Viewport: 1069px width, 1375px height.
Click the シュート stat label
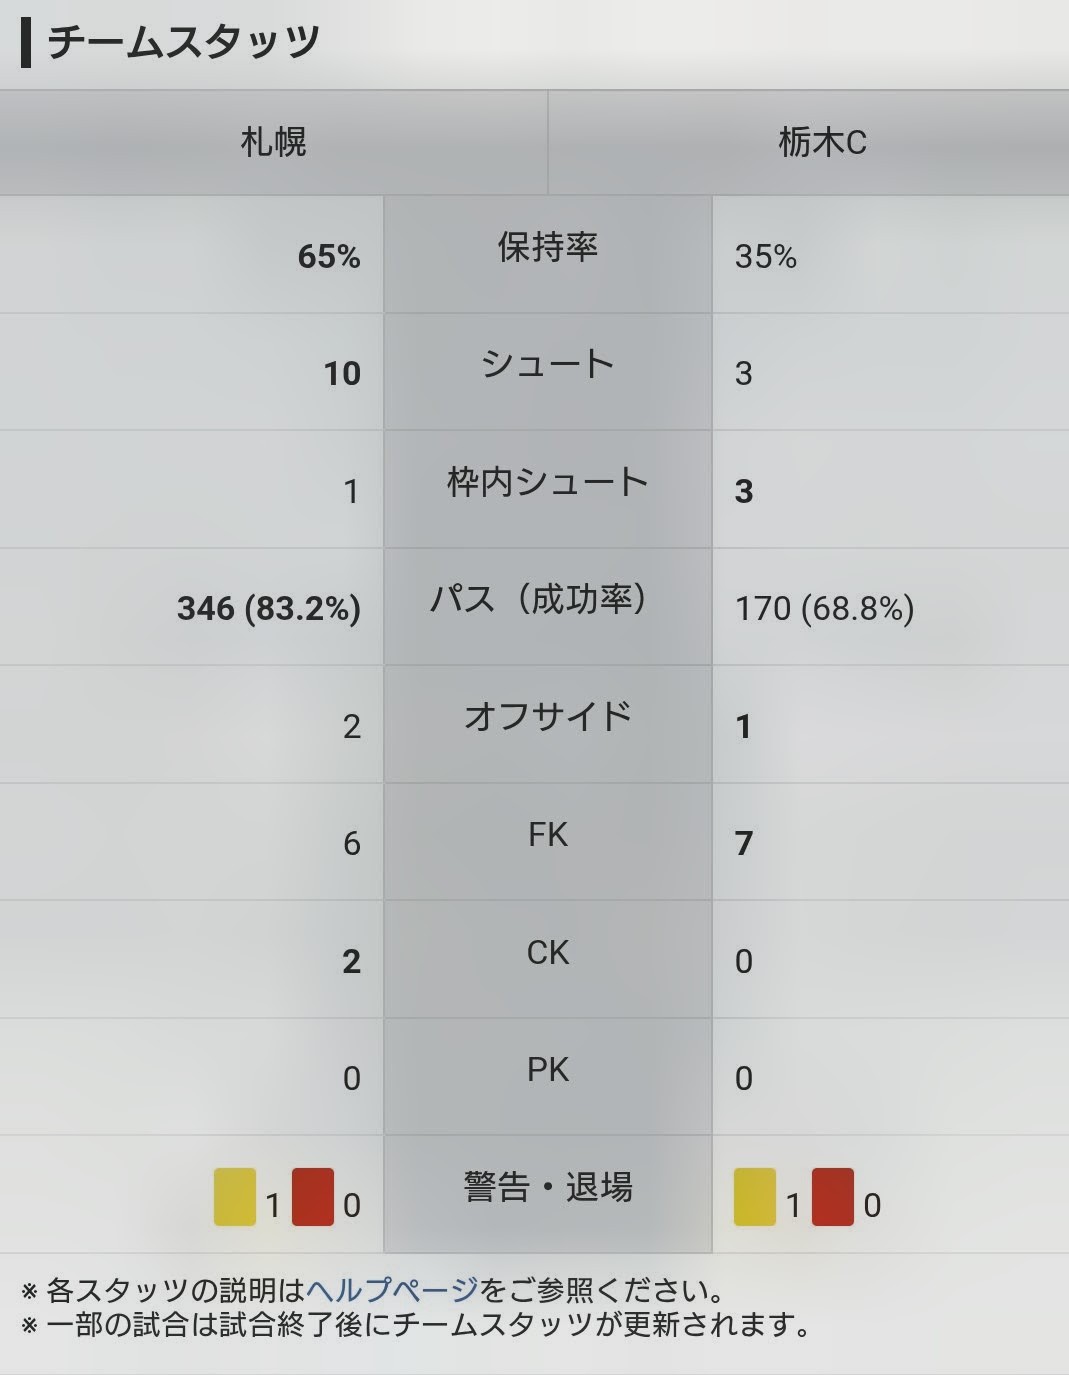click(548, 364)
